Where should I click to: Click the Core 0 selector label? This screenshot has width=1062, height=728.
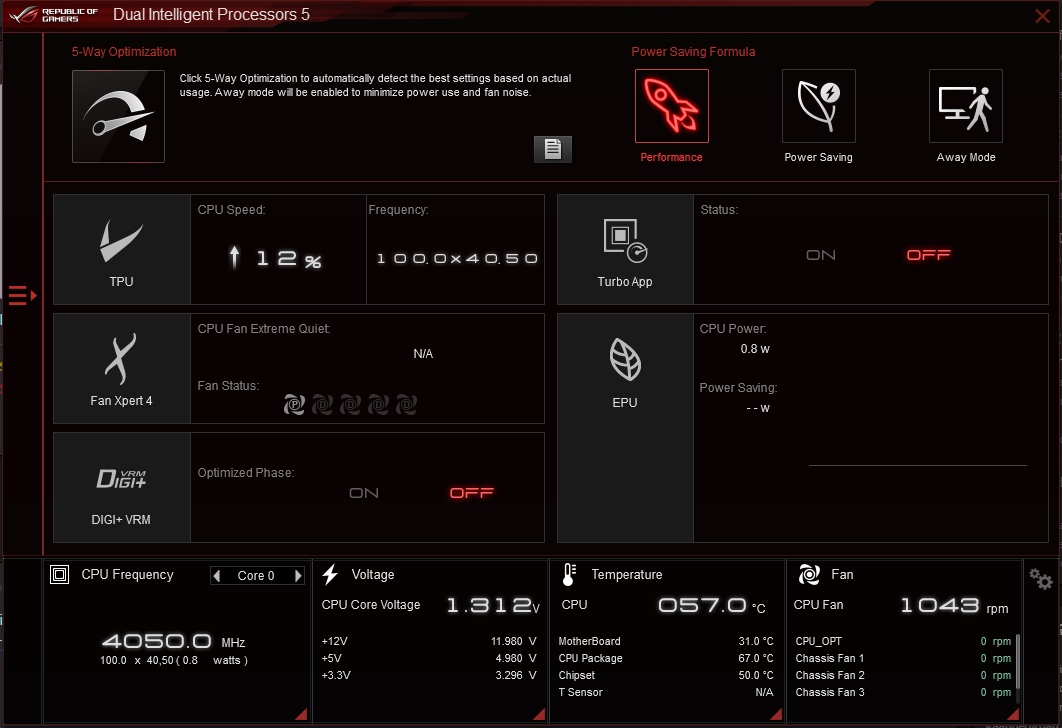click(x=256, y=576)
